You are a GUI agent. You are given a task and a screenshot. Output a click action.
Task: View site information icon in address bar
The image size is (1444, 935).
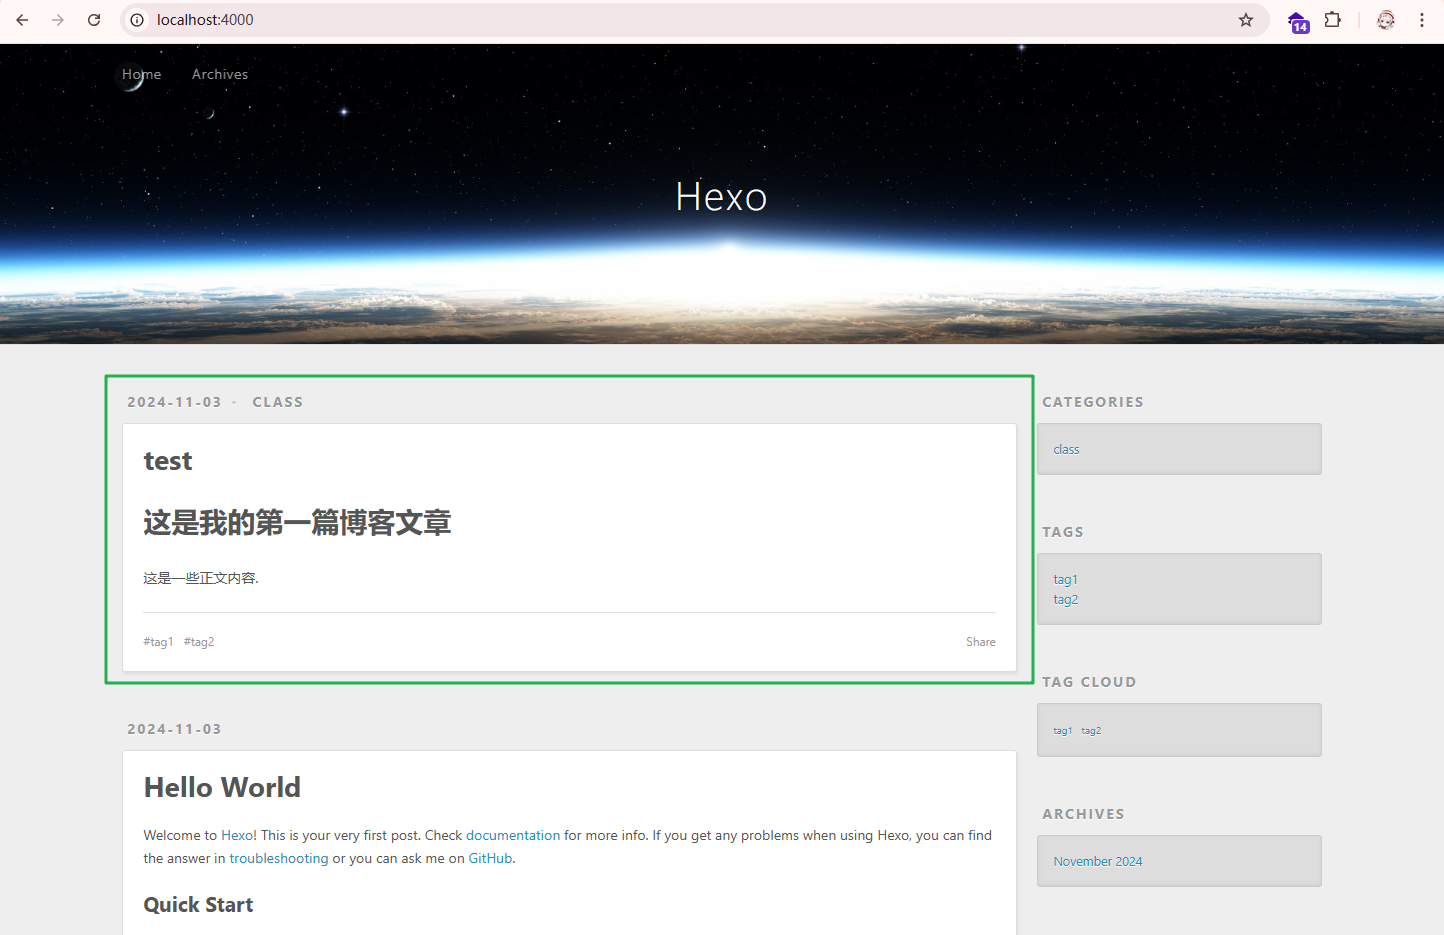138,20
